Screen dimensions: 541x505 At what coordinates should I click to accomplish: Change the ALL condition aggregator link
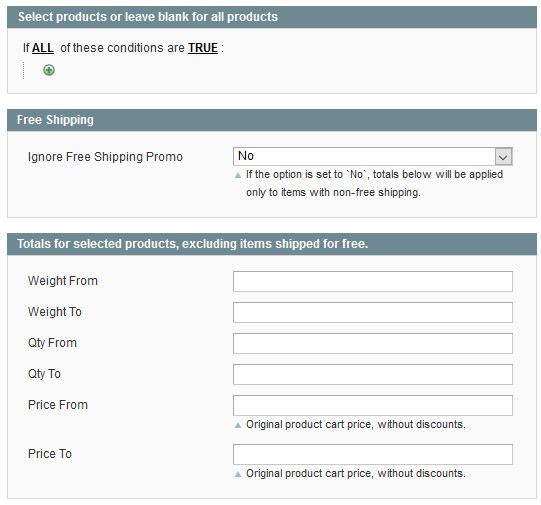[43, 48]
